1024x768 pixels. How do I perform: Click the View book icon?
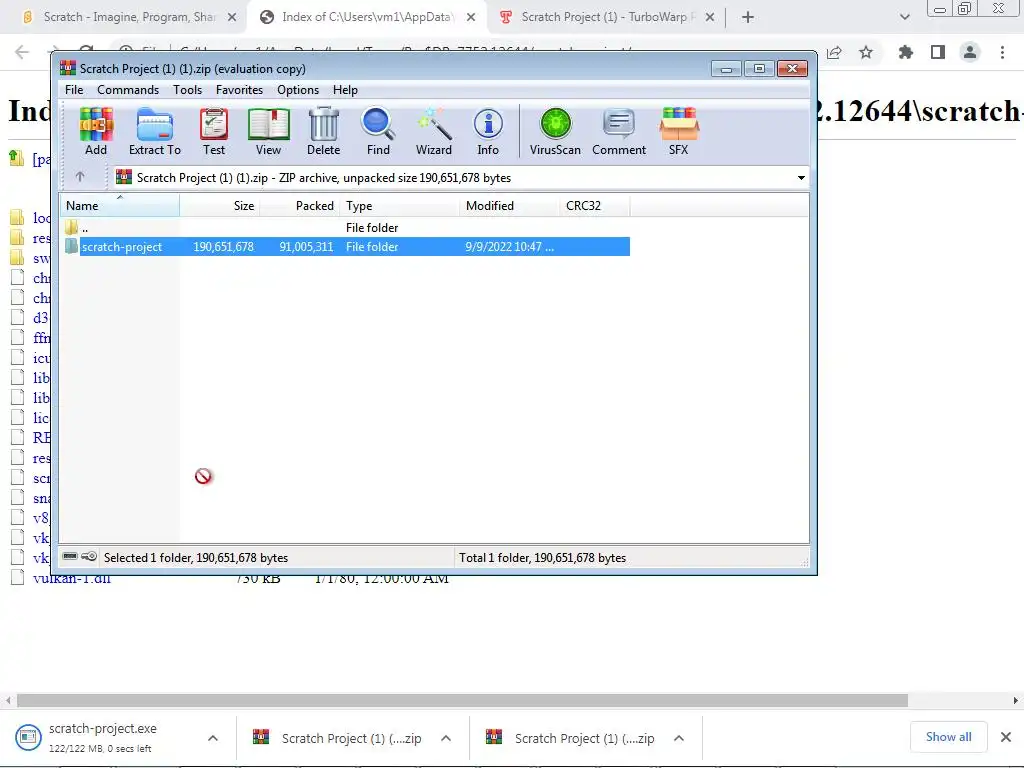pyautogui.click(x=268, y=131)
